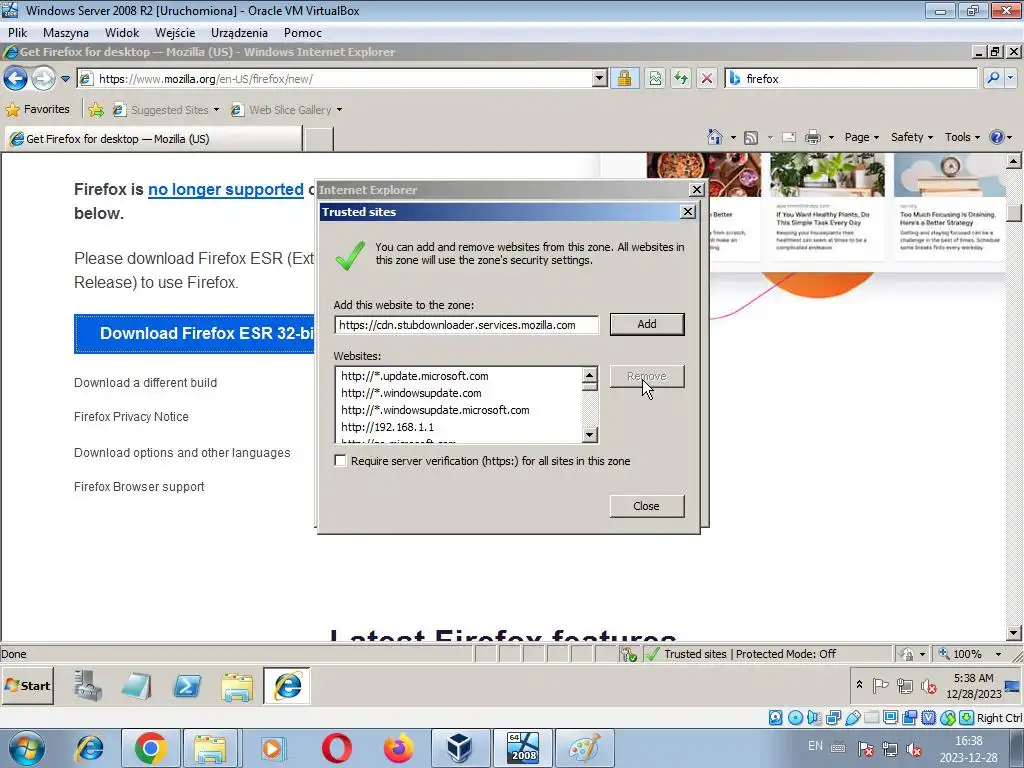Open VirtualBox Maszyna menu
1024x768 pixels.
pyautogui.click(x=65, y=33)
